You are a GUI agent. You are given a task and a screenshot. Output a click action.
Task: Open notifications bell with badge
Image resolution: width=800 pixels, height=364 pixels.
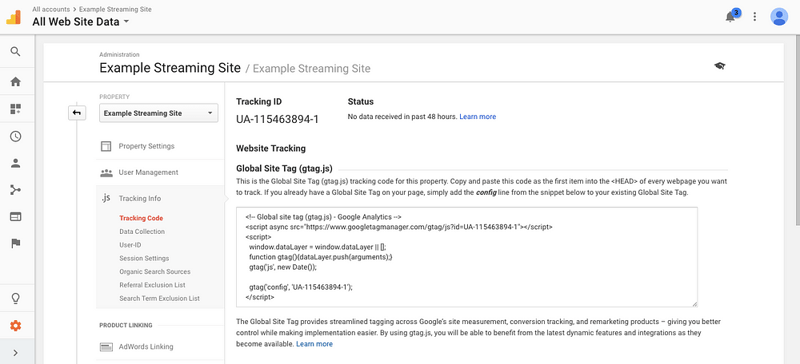click(732, 16)
